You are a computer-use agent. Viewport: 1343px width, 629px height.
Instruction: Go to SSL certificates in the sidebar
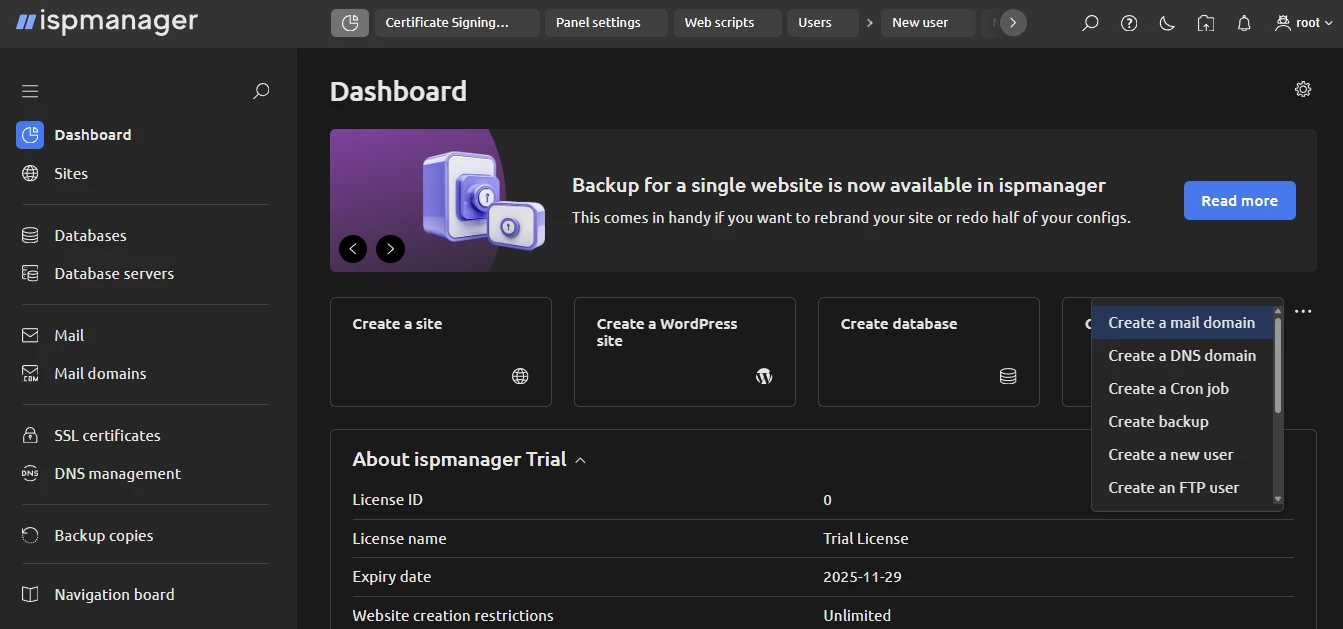point(106,435)
